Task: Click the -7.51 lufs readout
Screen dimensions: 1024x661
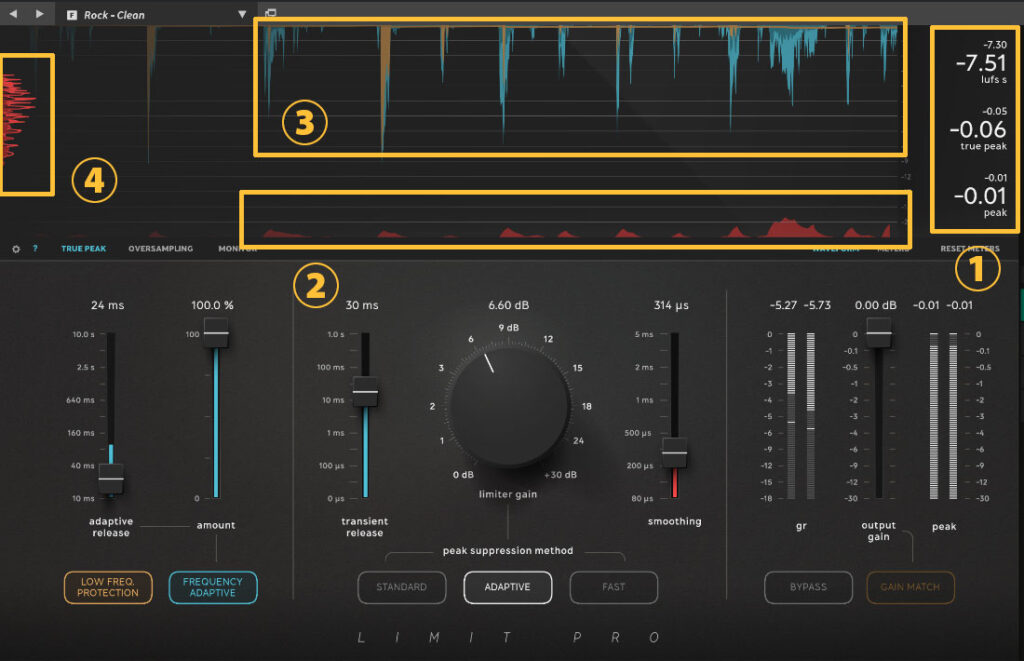Action: point(981,63)
